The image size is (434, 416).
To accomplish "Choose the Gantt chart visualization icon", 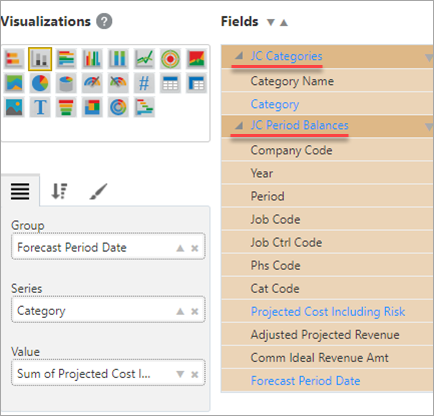I will tap(144, 107).
